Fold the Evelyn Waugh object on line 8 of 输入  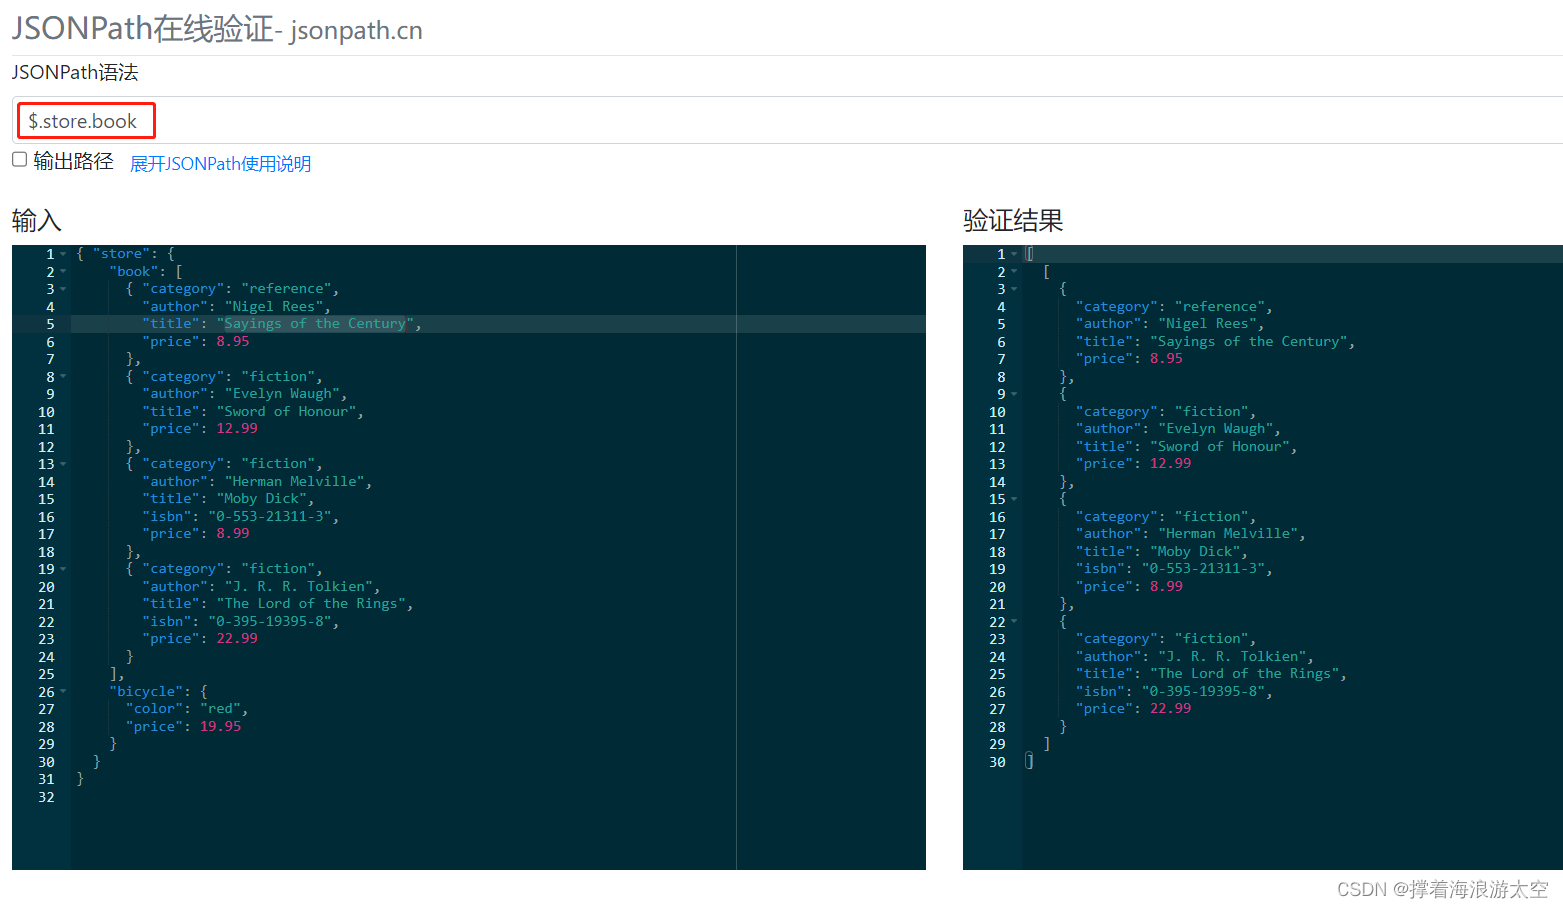click(63, 377)
